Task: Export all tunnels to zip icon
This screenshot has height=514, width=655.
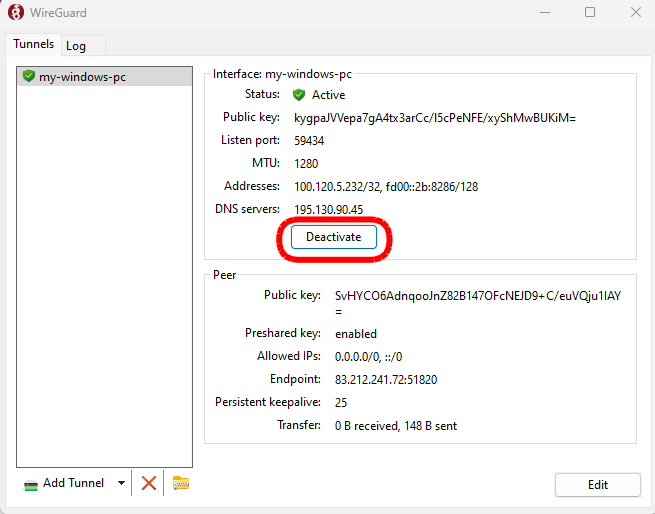Action: point(181,483)
